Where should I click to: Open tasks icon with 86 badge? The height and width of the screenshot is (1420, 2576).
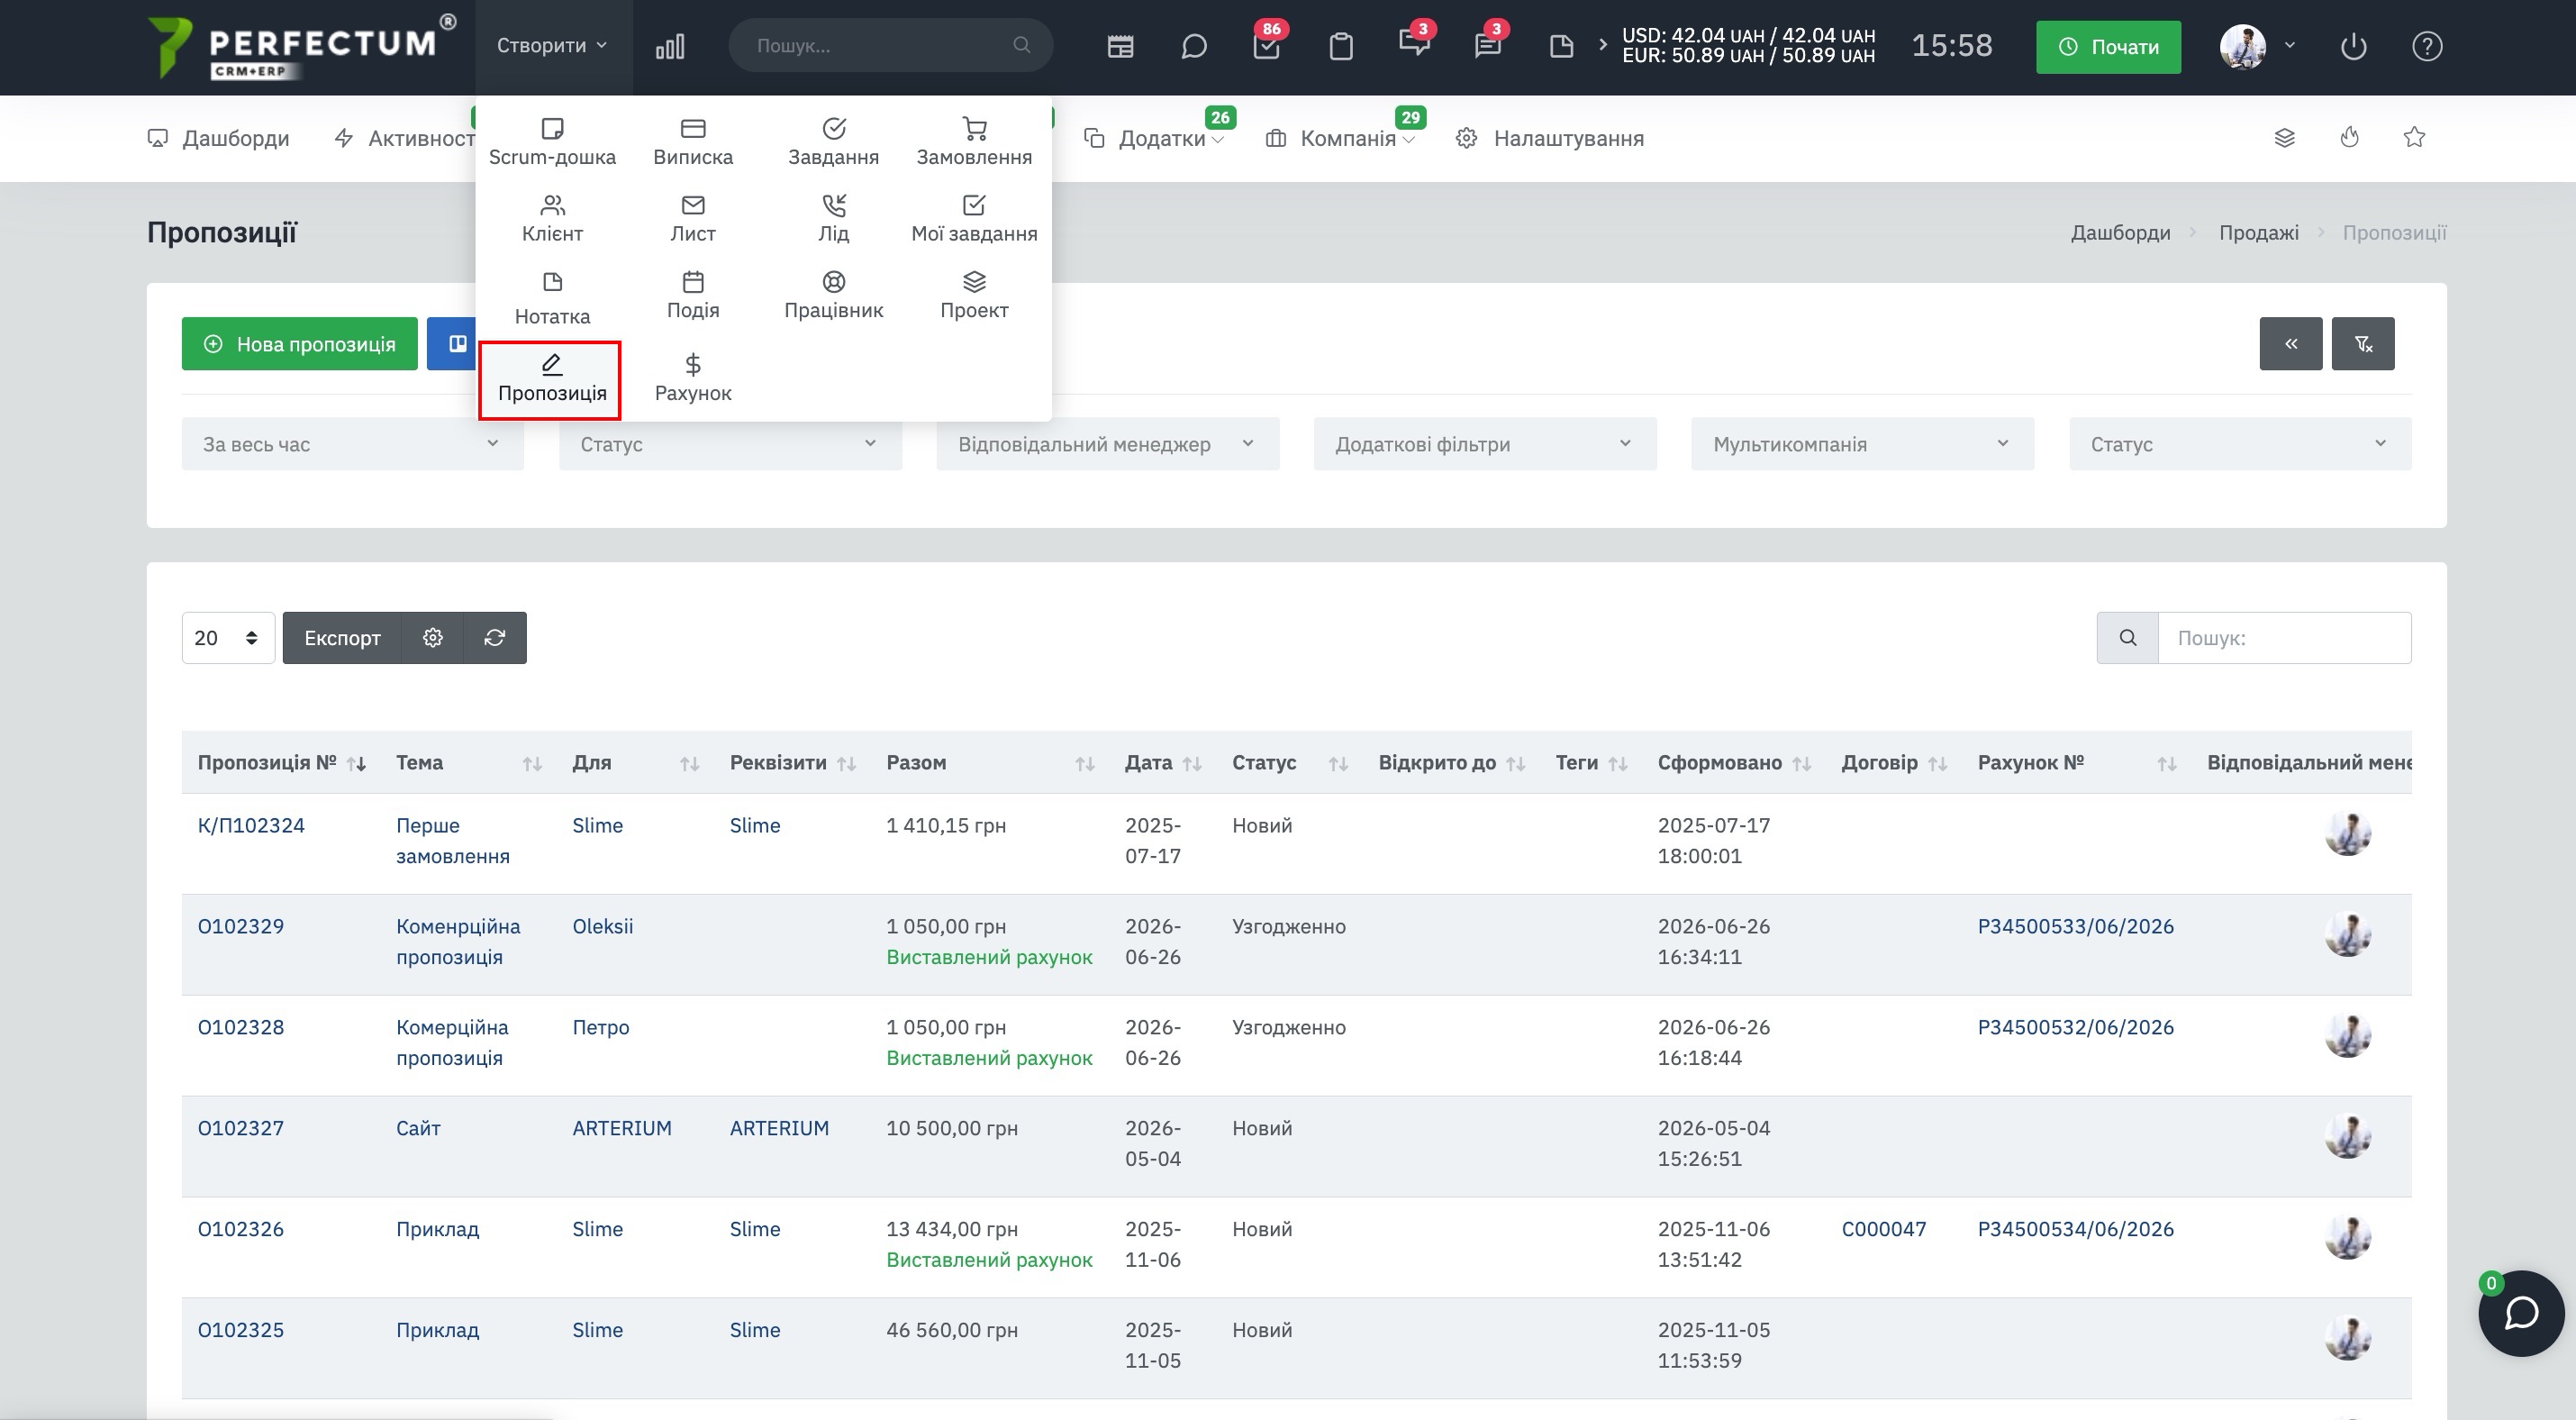pyautogui.click(x=1266, y=46)
